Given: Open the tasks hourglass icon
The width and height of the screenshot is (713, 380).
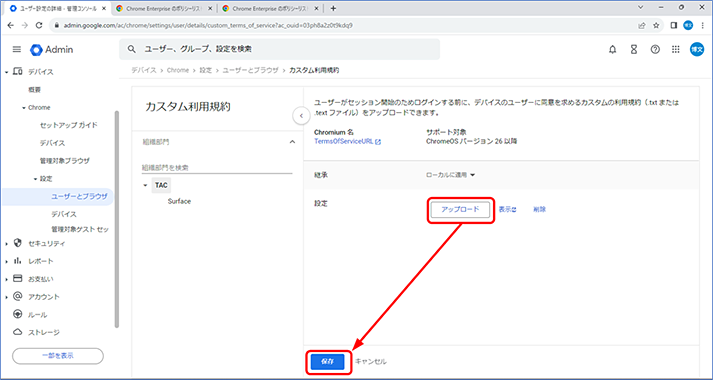Looking at the screenshot, I should 634,50.
